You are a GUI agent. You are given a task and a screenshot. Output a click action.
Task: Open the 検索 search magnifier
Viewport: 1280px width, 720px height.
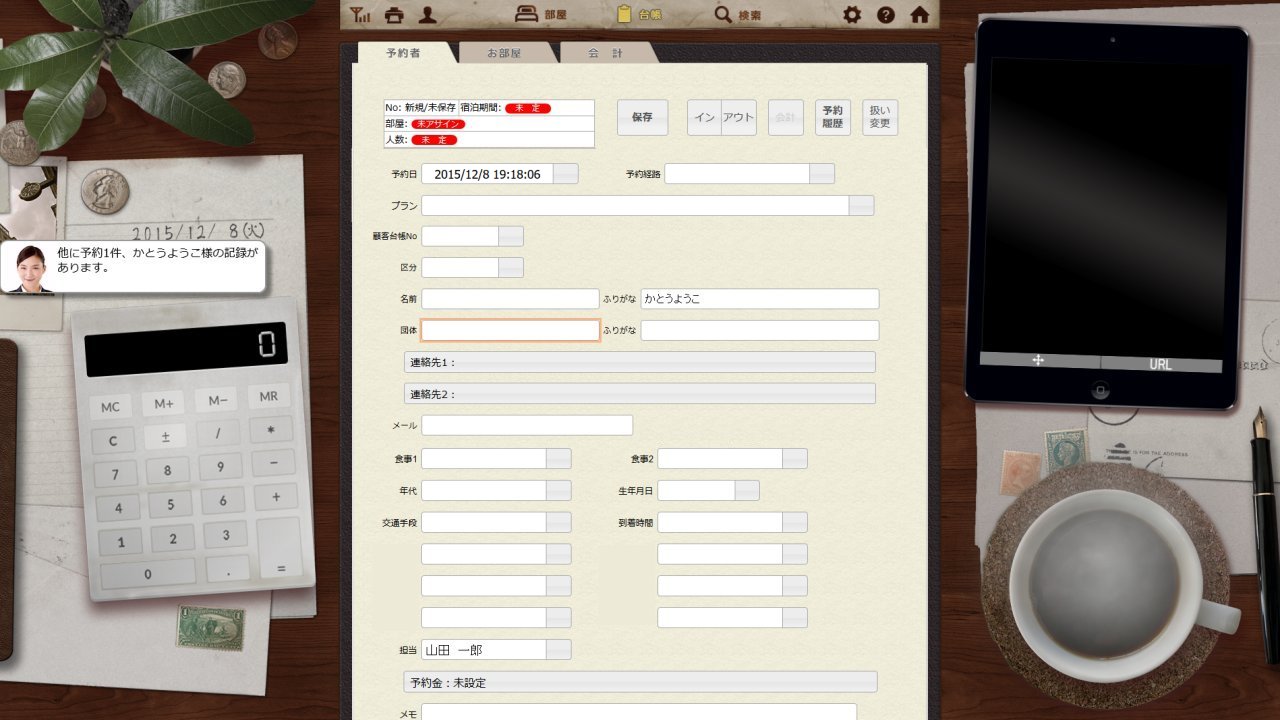723,15
